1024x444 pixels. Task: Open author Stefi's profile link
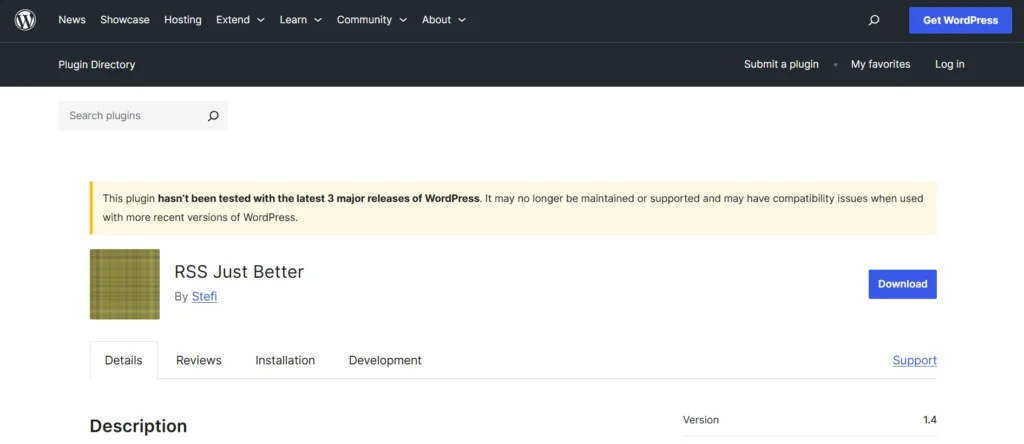pyautogui.click(x=204, y=297)
